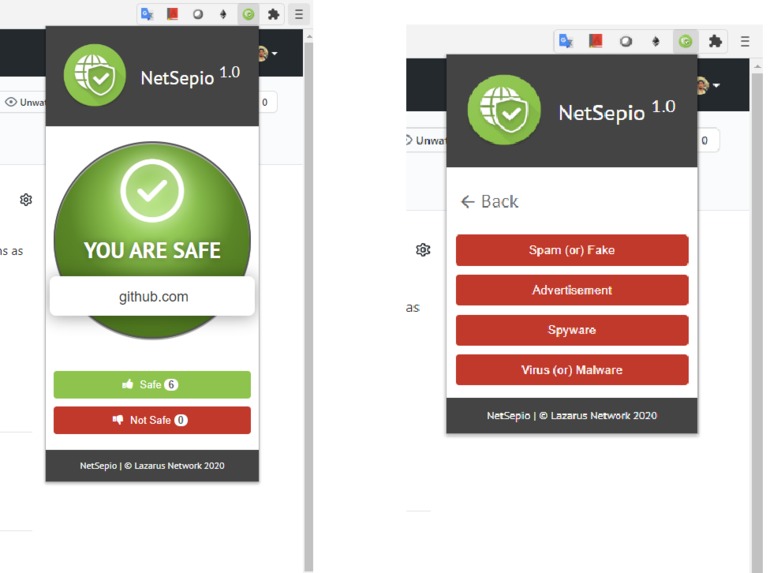Image resolution: width=781 pixels, height=573 pixels.
Task: Click settings gear icon on left page
Action: click(x=26, y=200)
